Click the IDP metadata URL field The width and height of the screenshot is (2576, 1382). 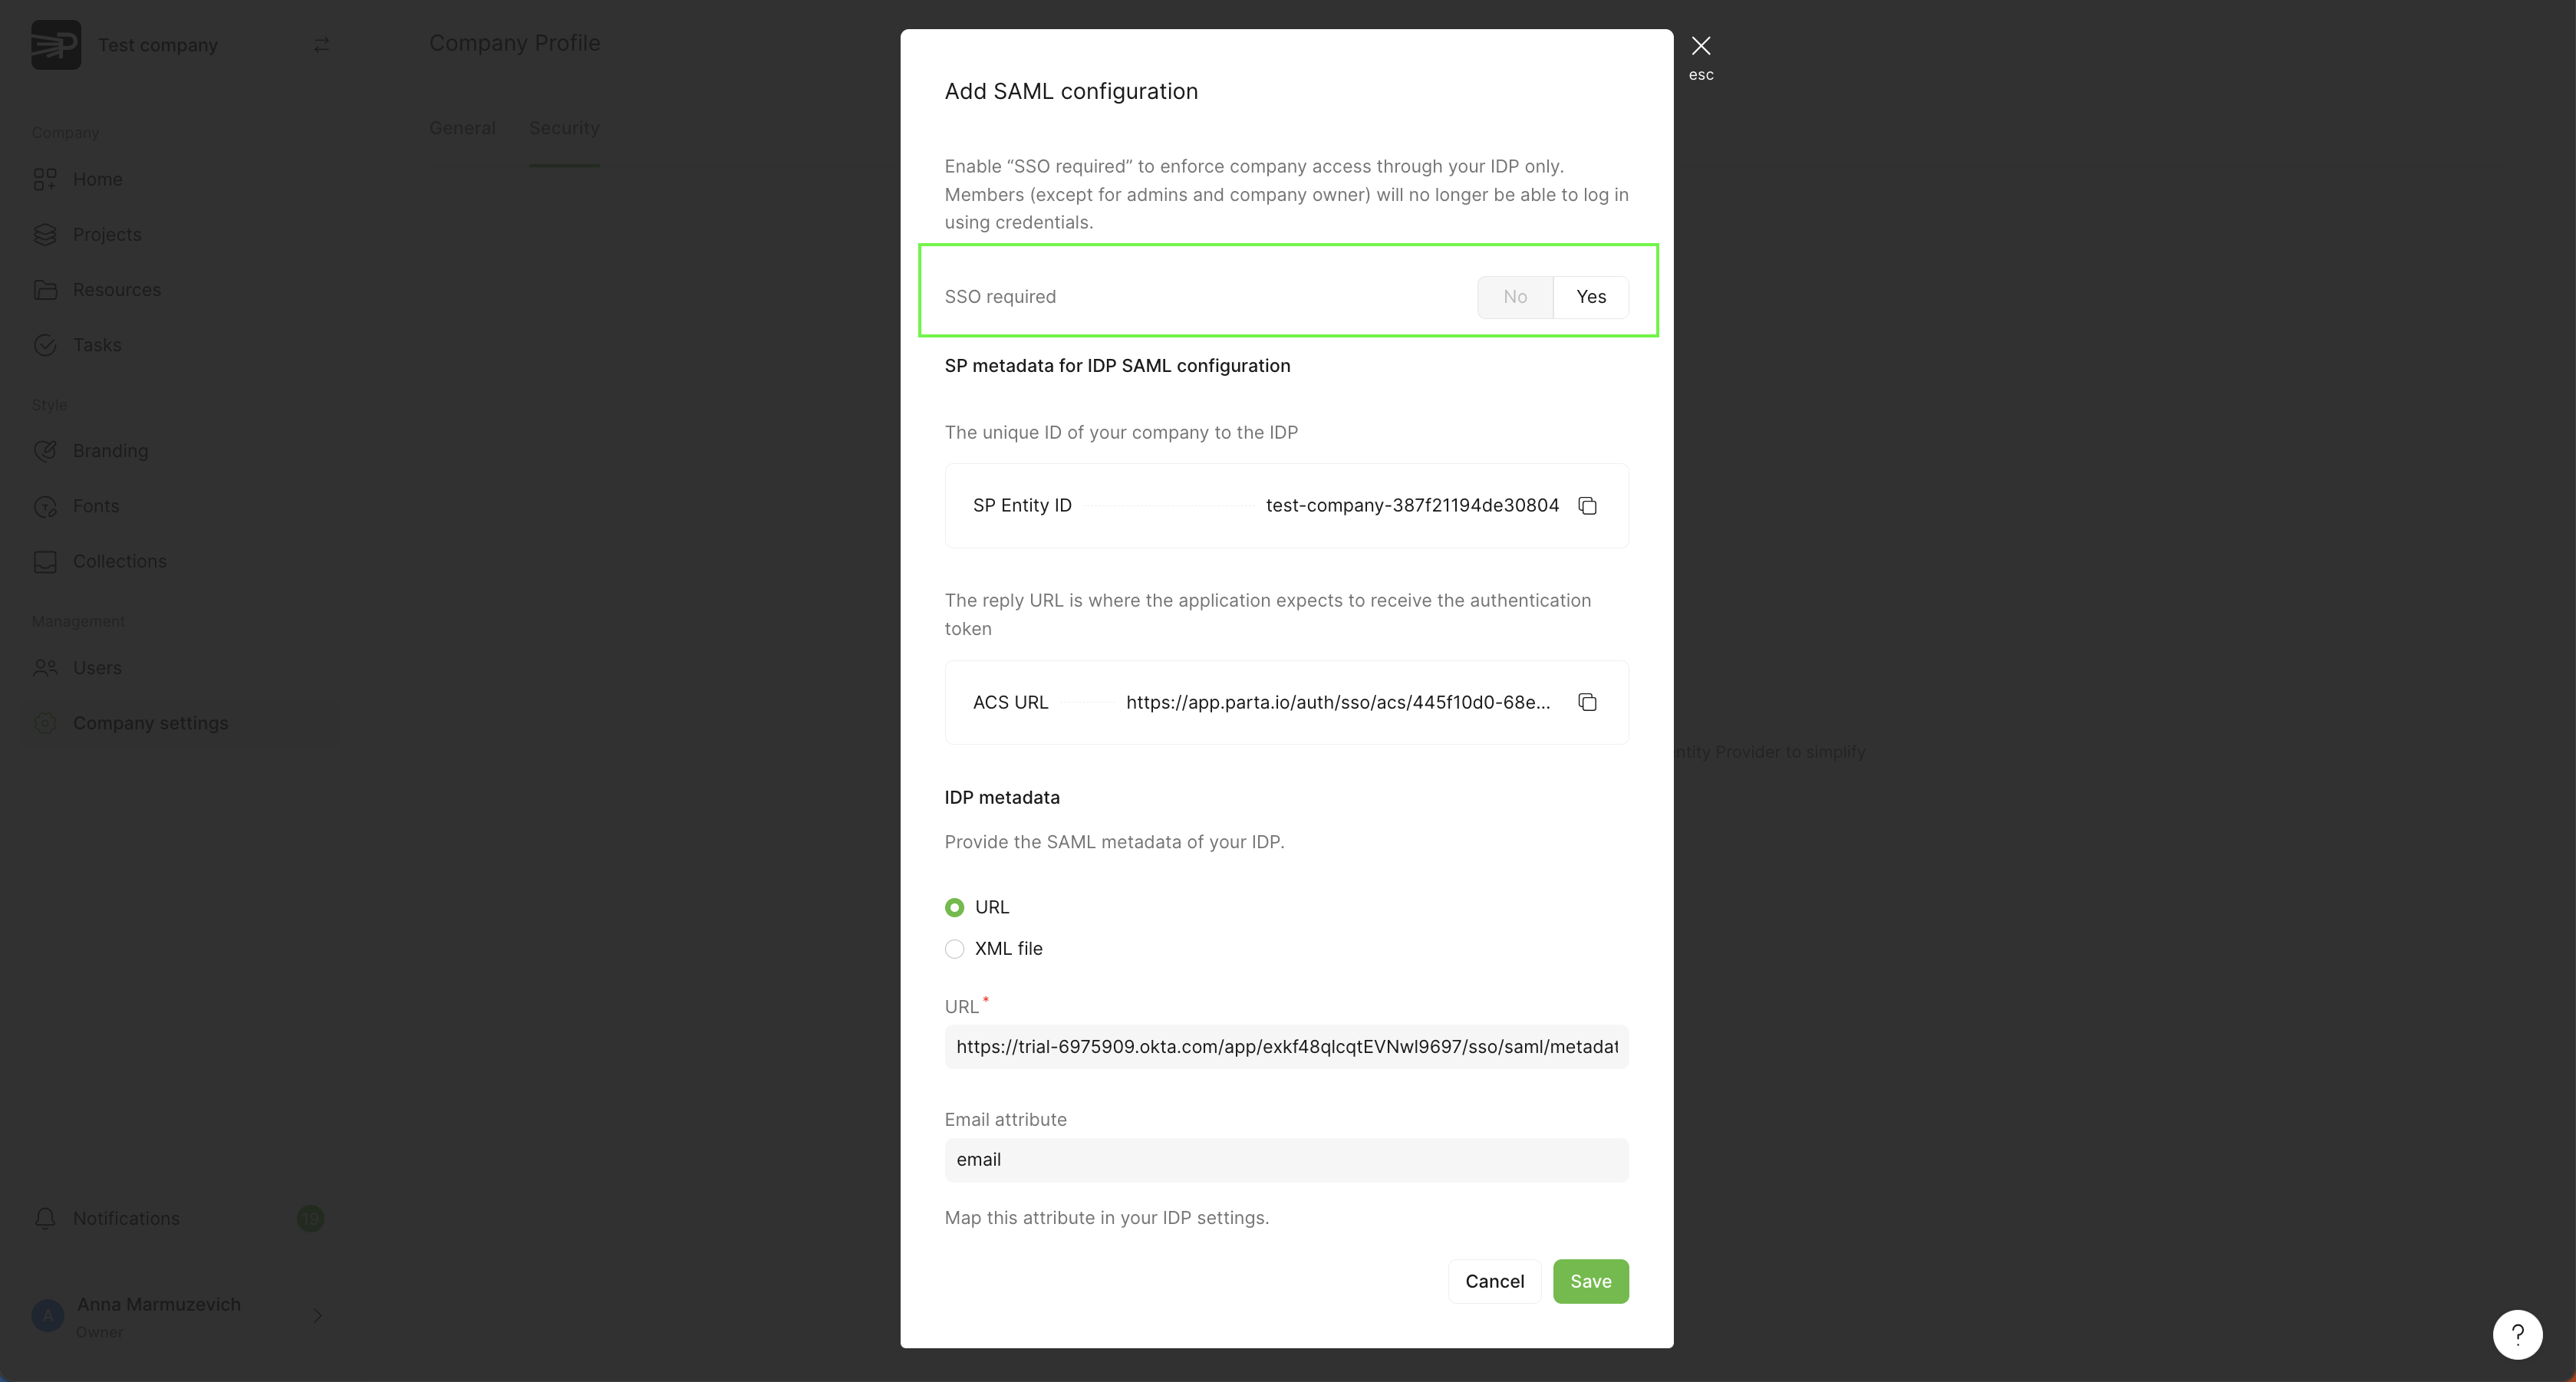[x=1286, y=1047]
